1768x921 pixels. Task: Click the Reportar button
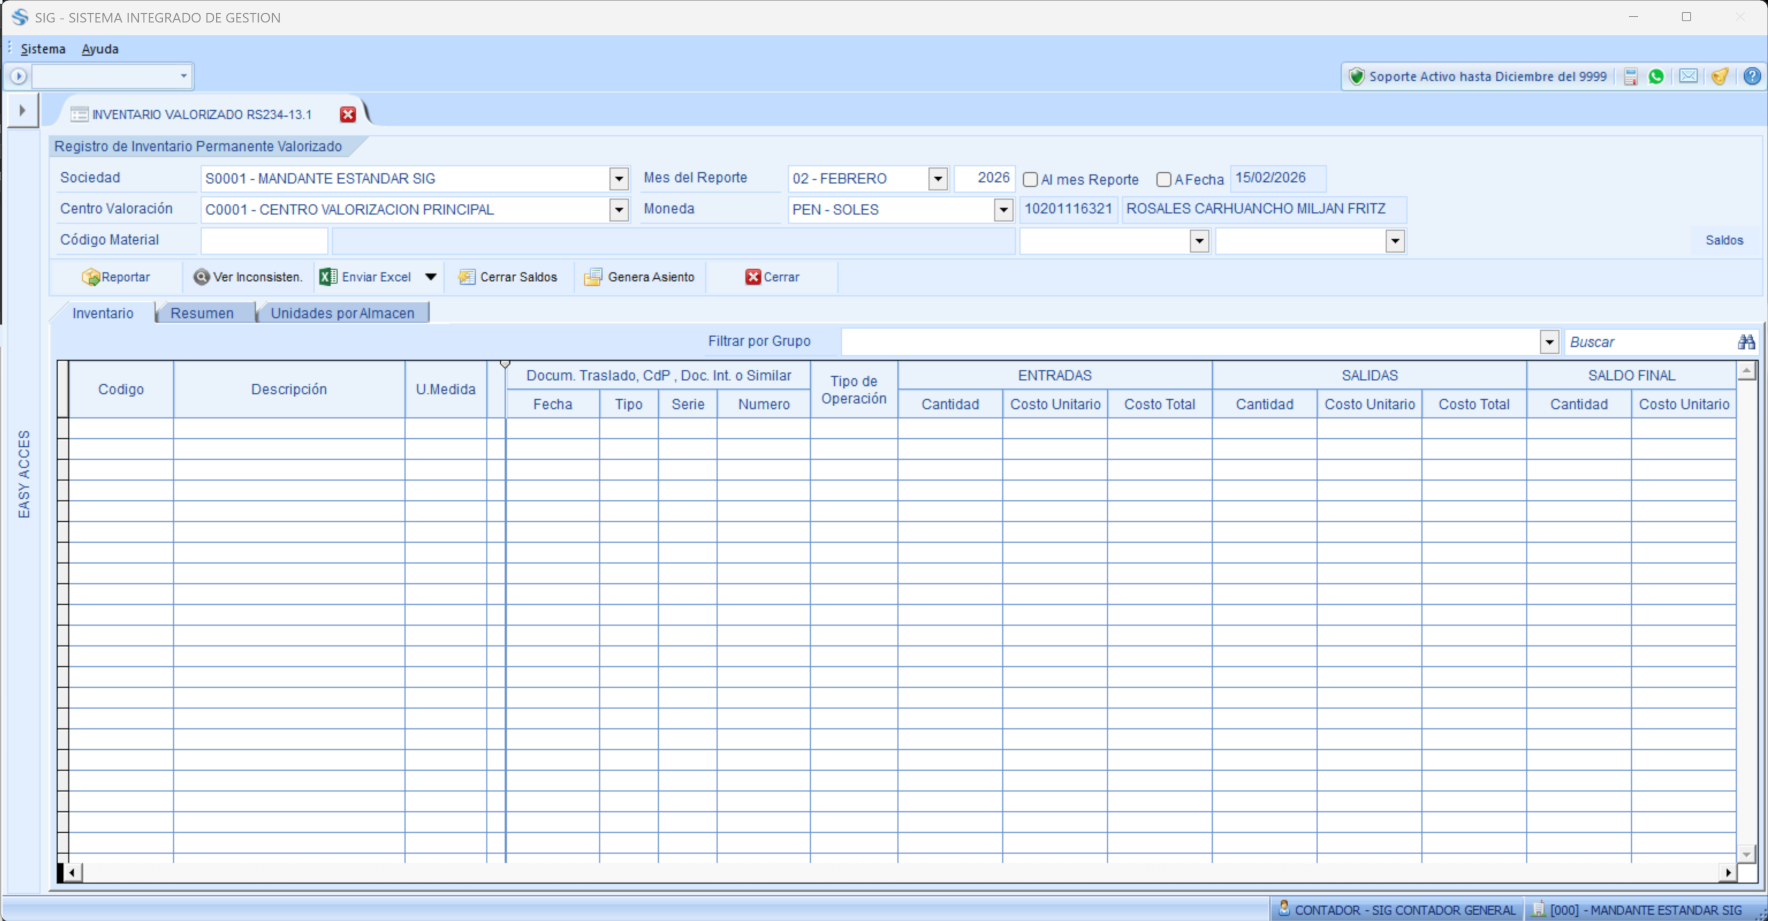coord(116,277)
